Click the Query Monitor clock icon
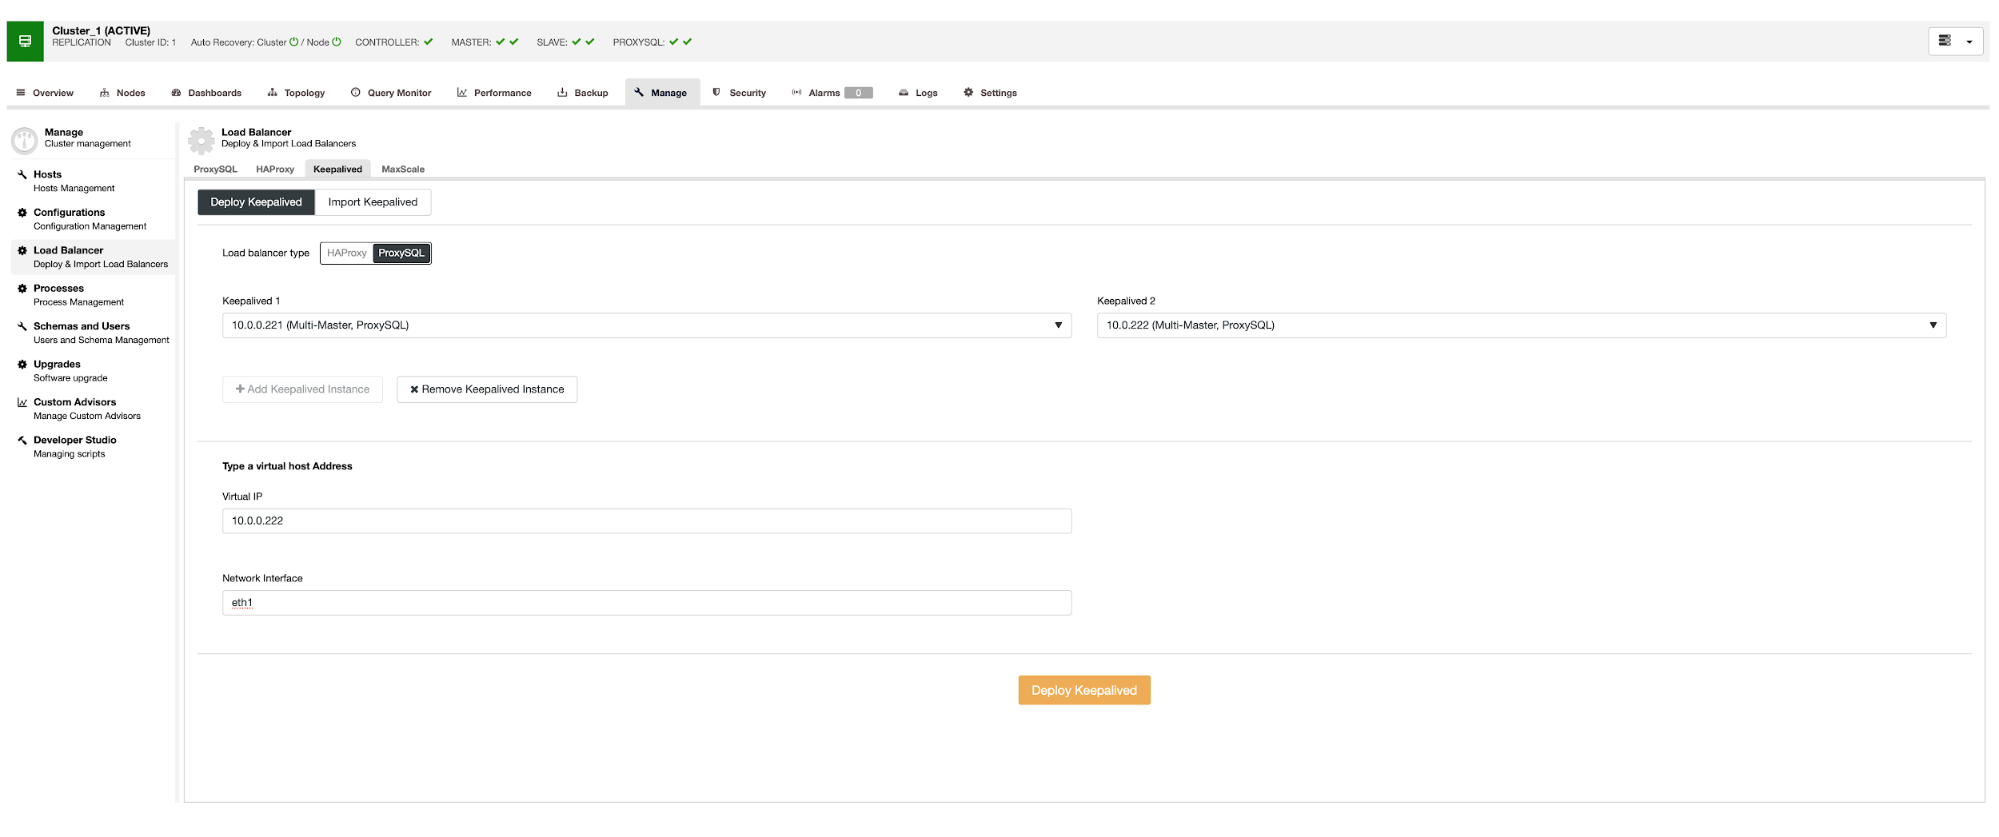This screenshot has width=1999, height=837. click(355, 93)
